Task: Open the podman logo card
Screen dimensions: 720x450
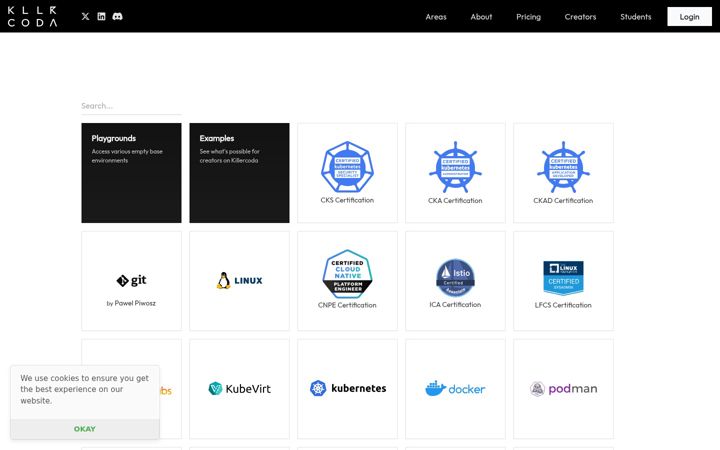Action: pos(563,388)
